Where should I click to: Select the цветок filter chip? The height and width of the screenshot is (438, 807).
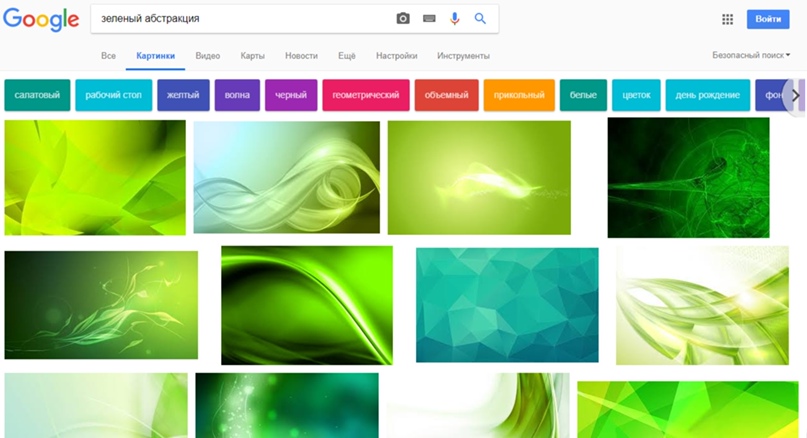[636, 95]
